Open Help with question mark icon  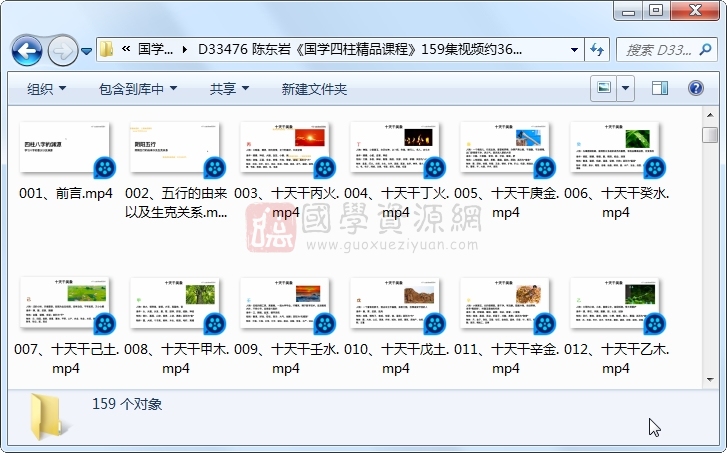pos(696,88)
